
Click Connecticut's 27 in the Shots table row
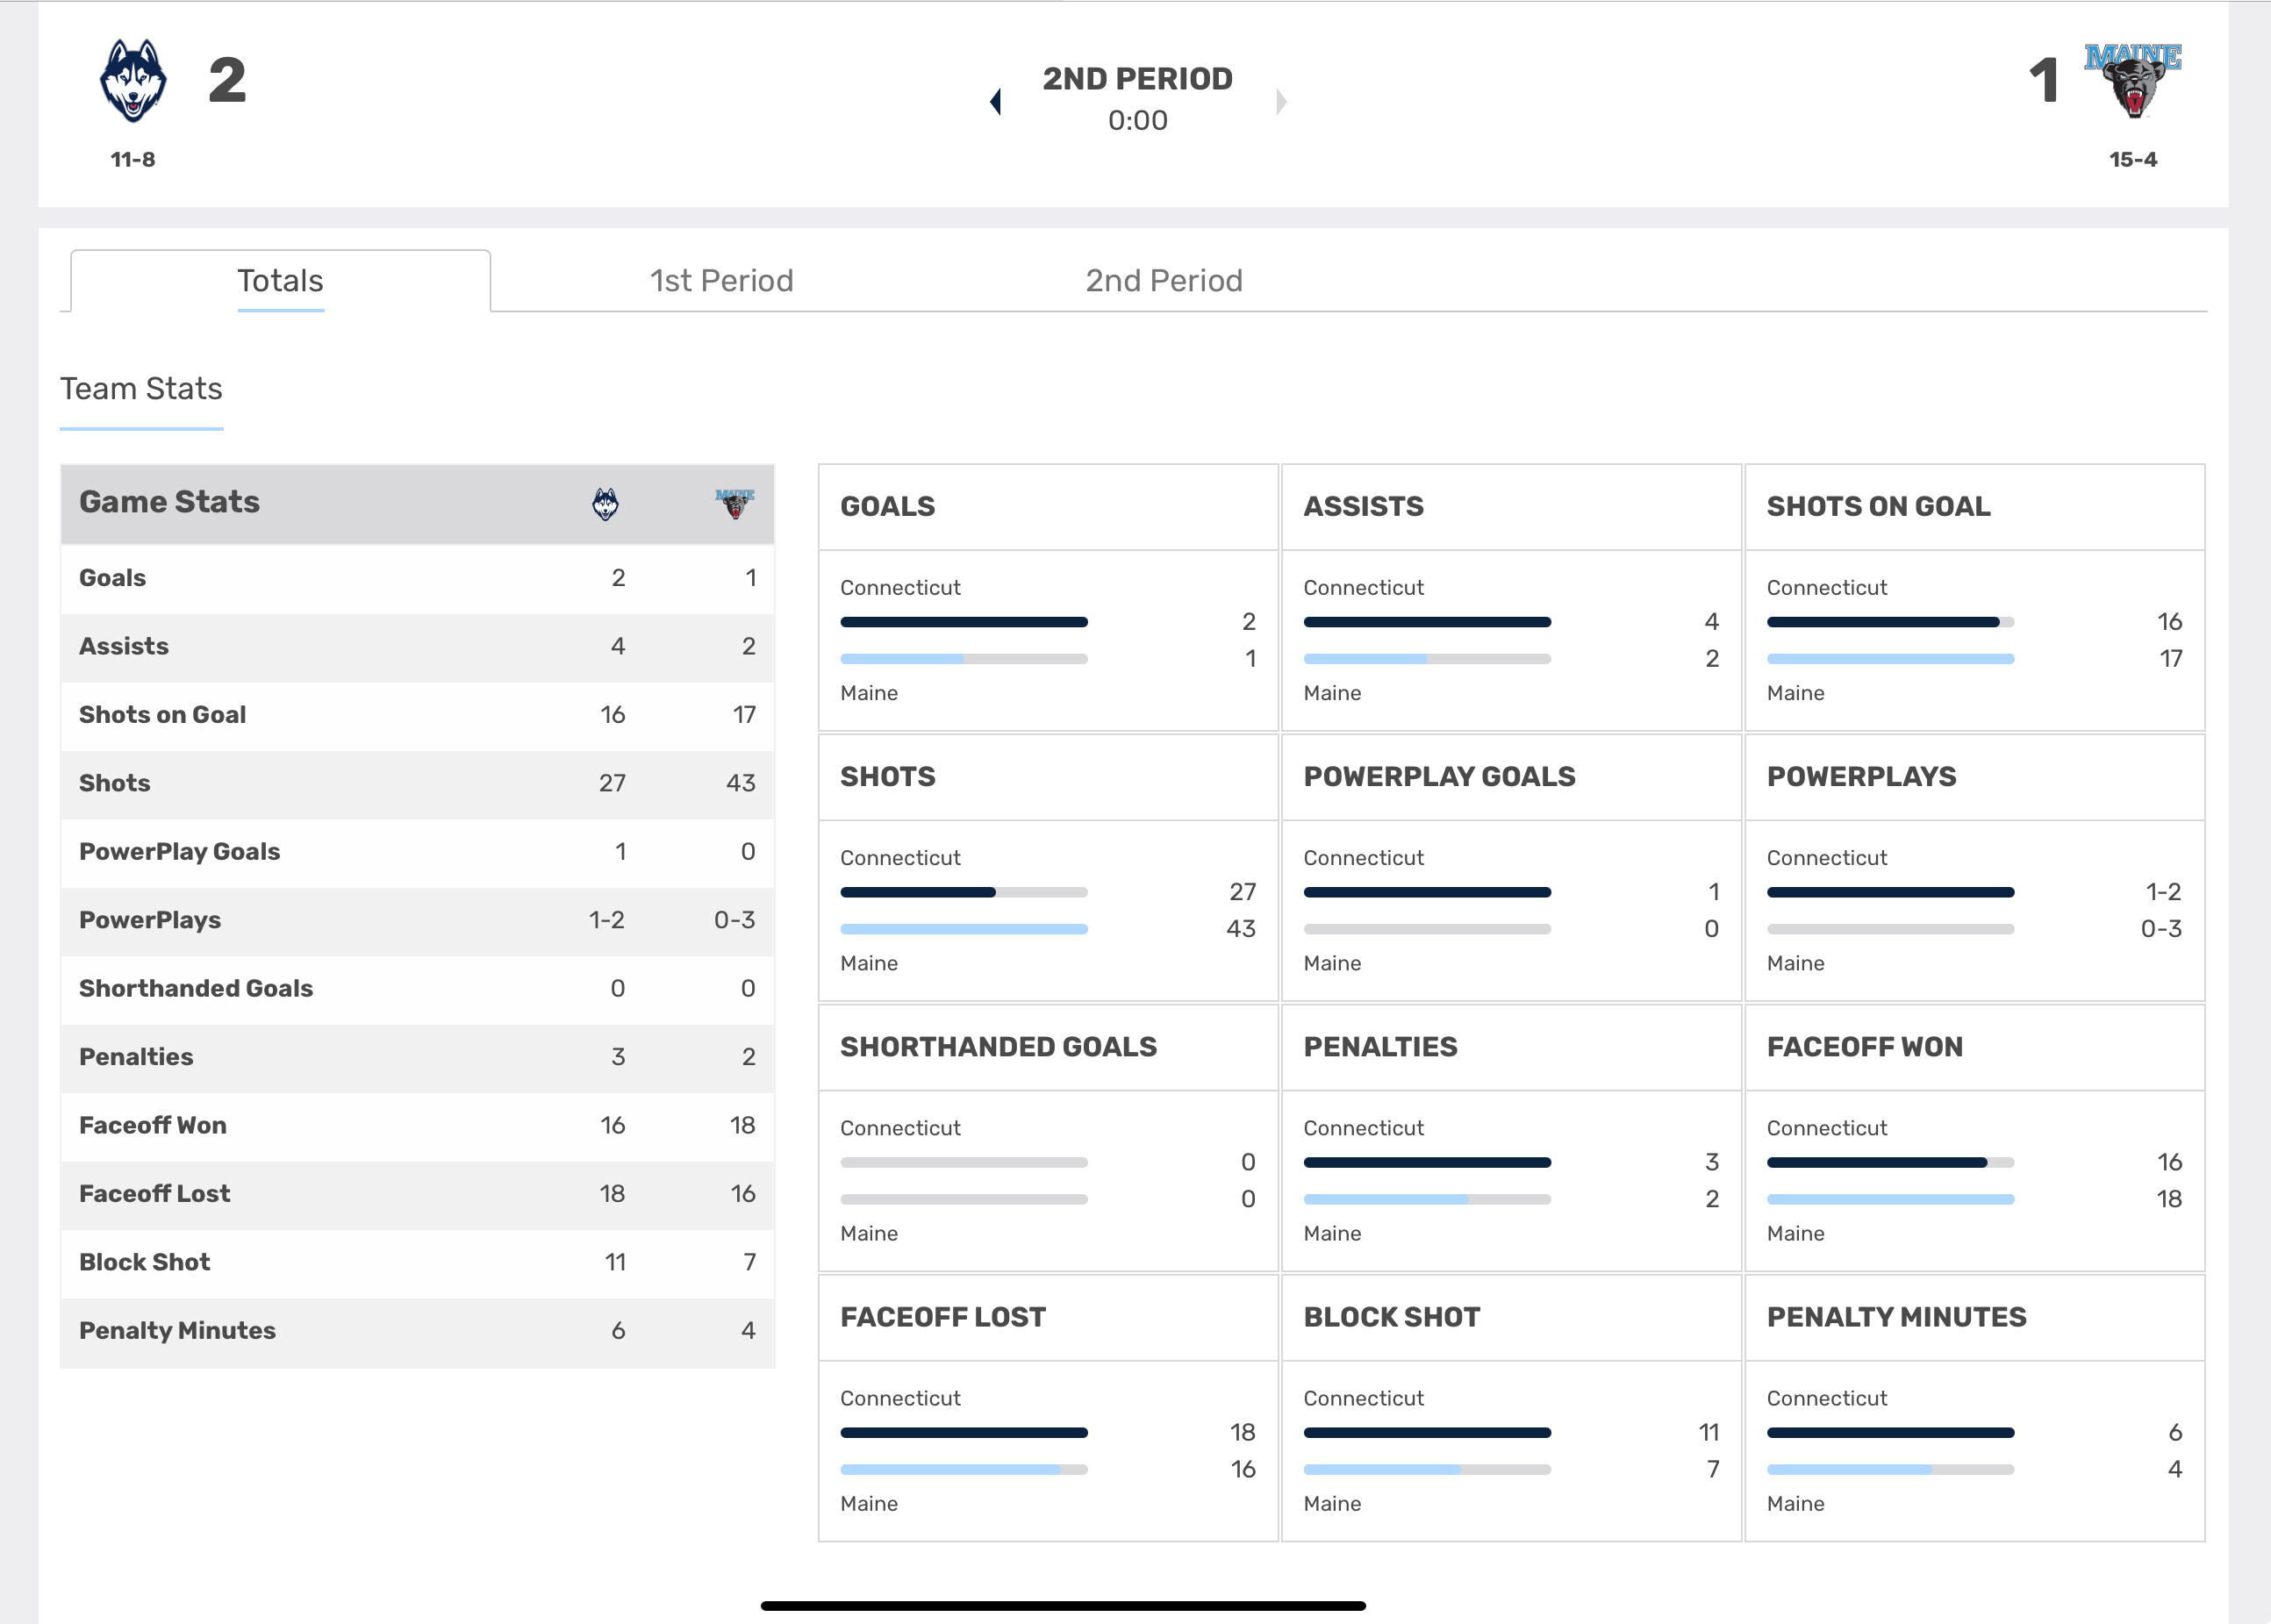coord(612,783)
